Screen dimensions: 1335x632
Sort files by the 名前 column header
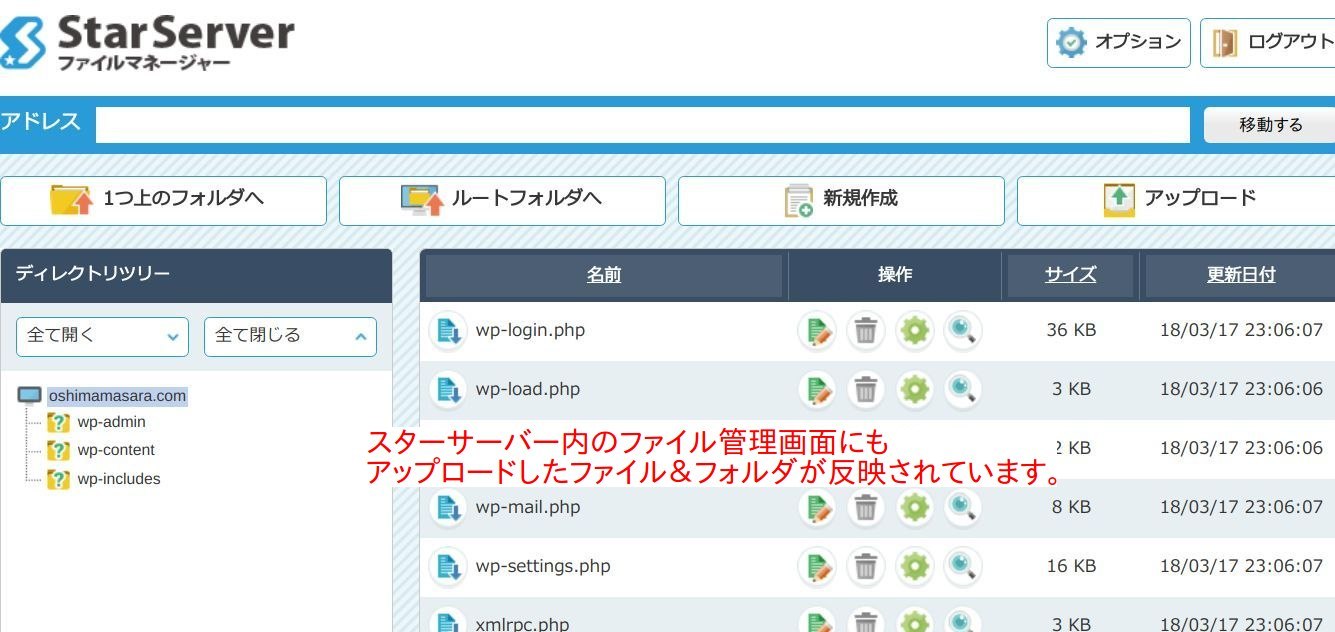(x=604, y=275)
